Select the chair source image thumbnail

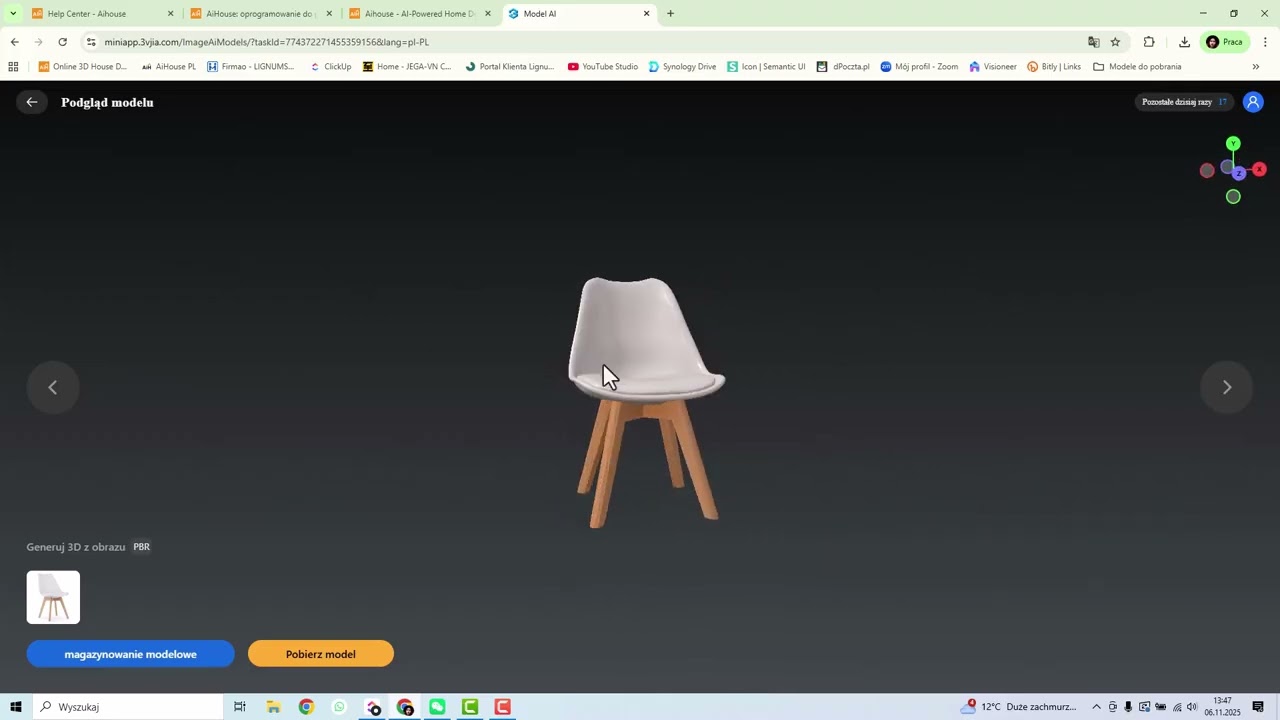pyautogui.click(x=53, y=597)
